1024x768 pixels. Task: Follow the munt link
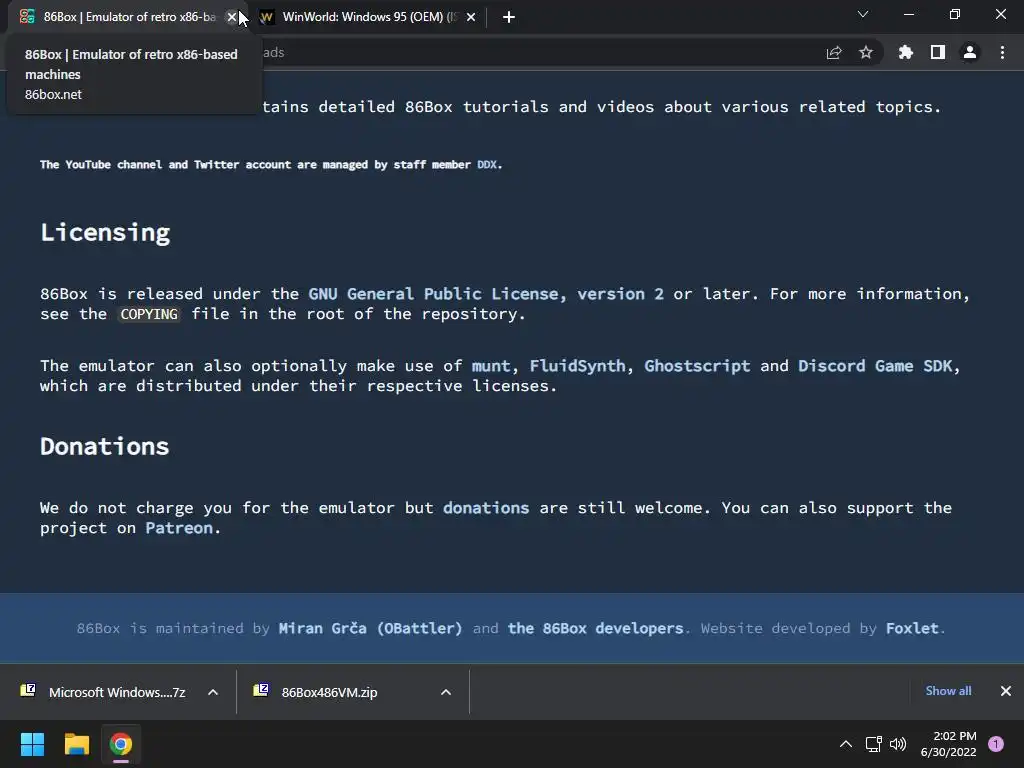[x=490, y=366]
